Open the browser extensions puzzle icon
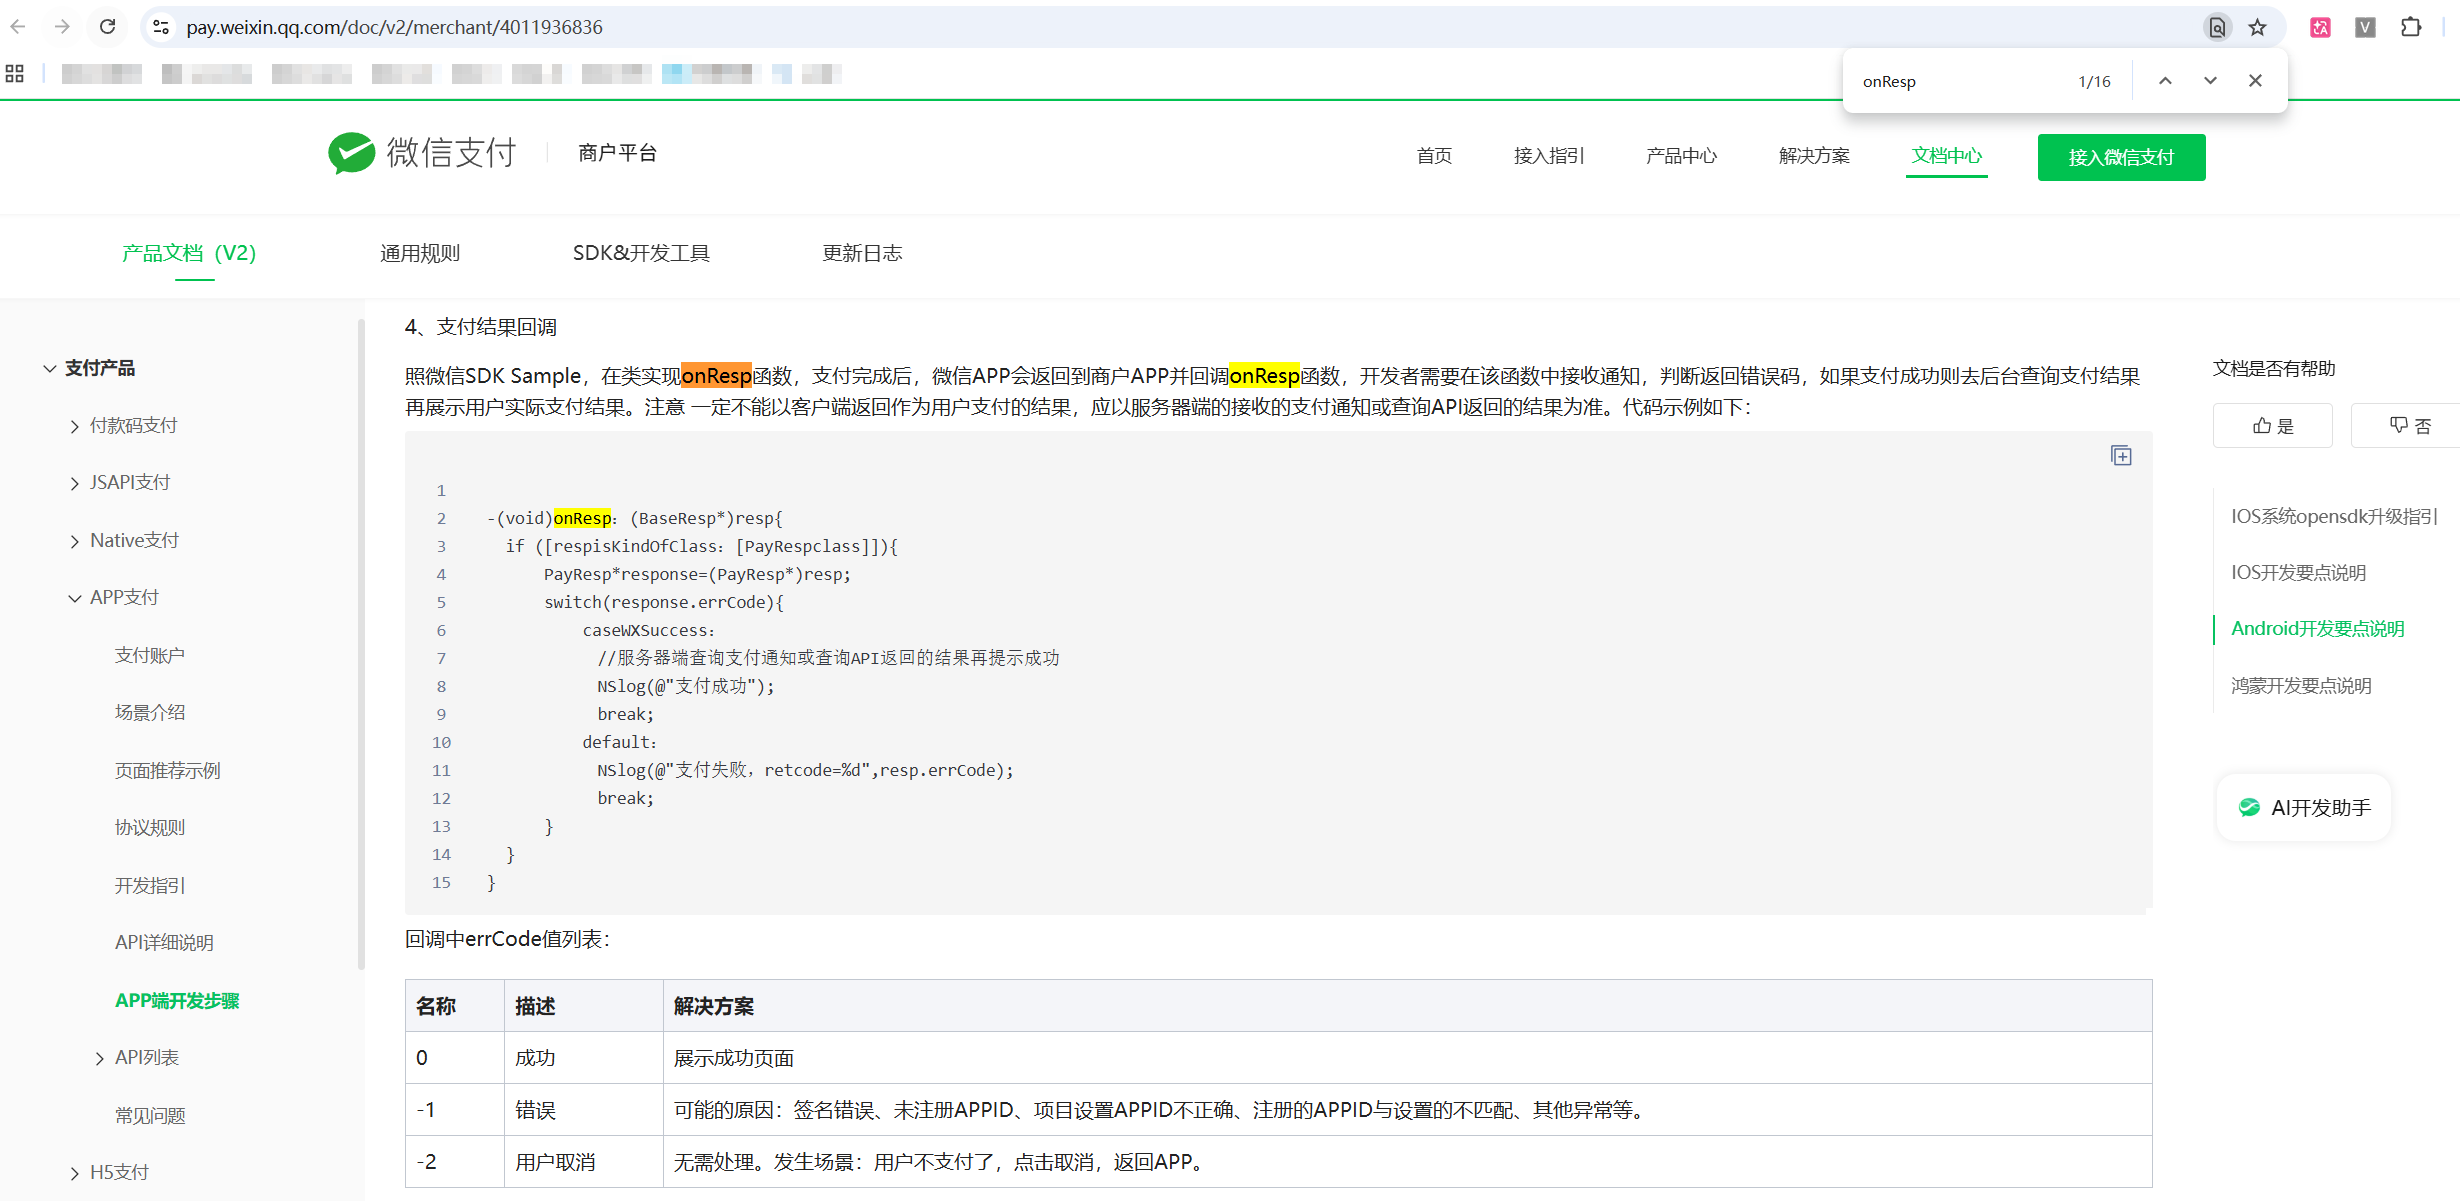 2411,27
